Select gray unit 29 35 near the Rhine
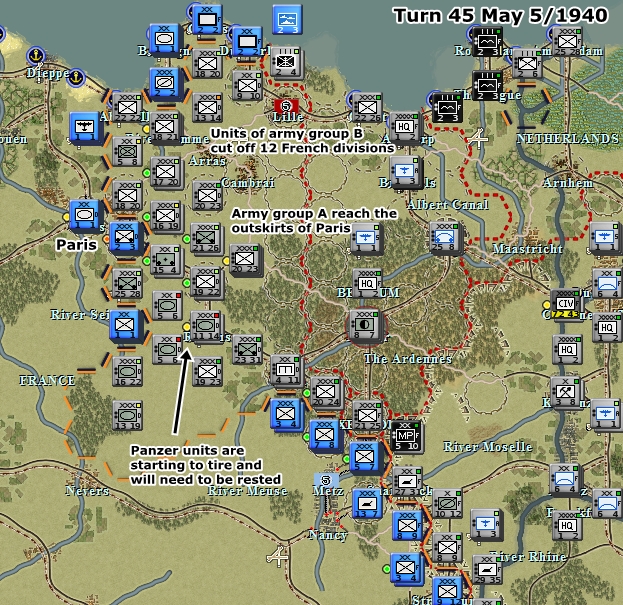The width and height of the screenshot is (623, 605). point(487,570)
